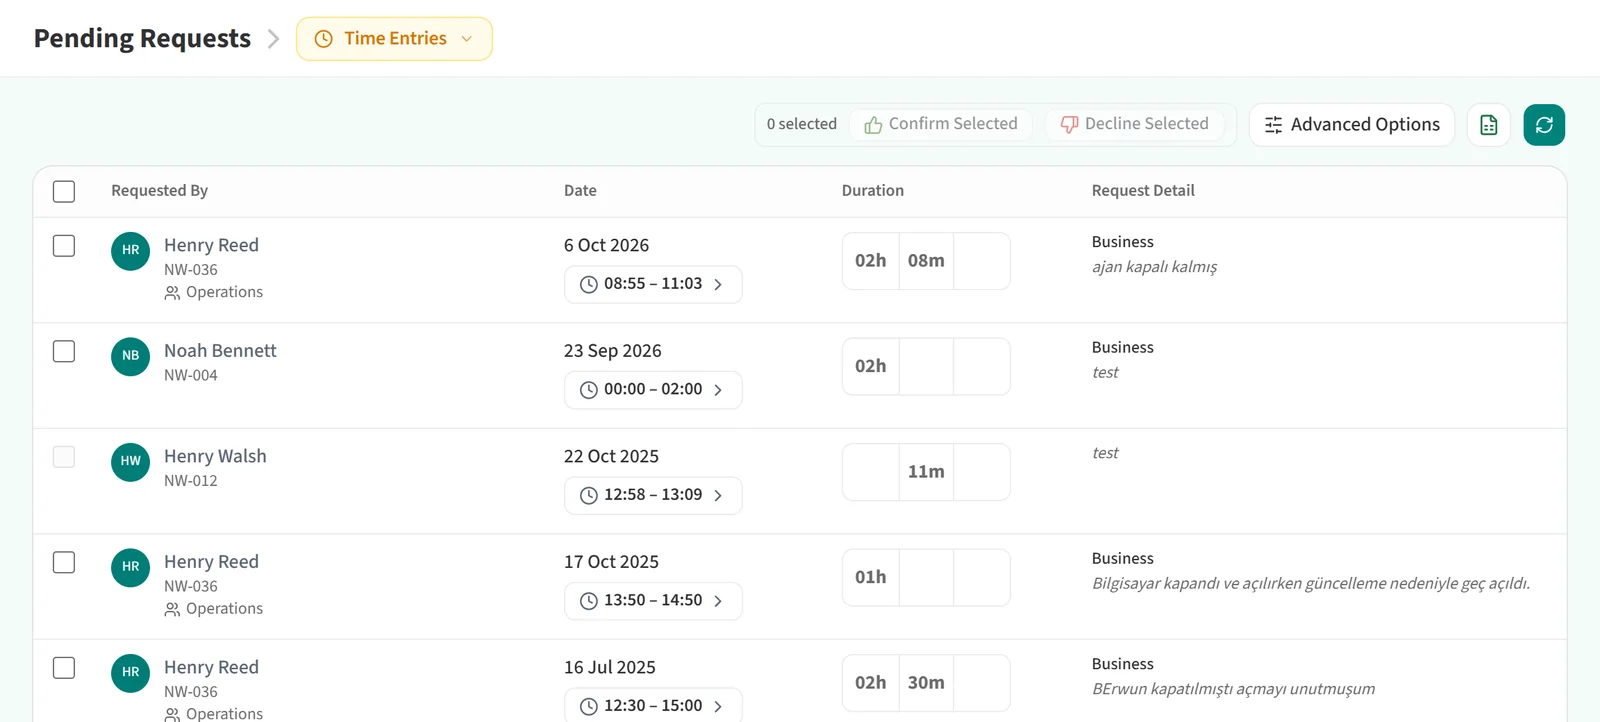
Task: Click the NB avatar for Noah Bennett
Action: [130, 356]
